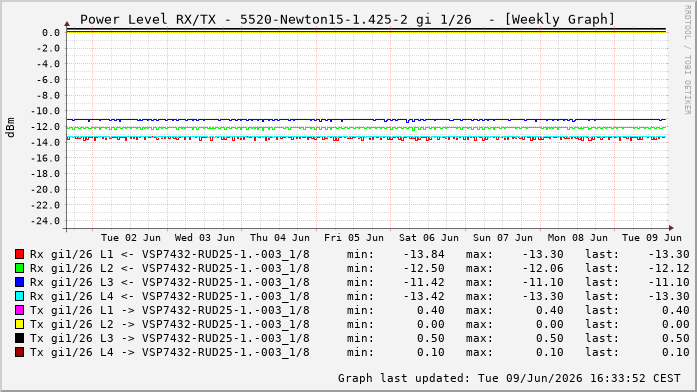The image size is (697, 392).
Task: Click the min value -12.50
Action: tap(424, 268)
